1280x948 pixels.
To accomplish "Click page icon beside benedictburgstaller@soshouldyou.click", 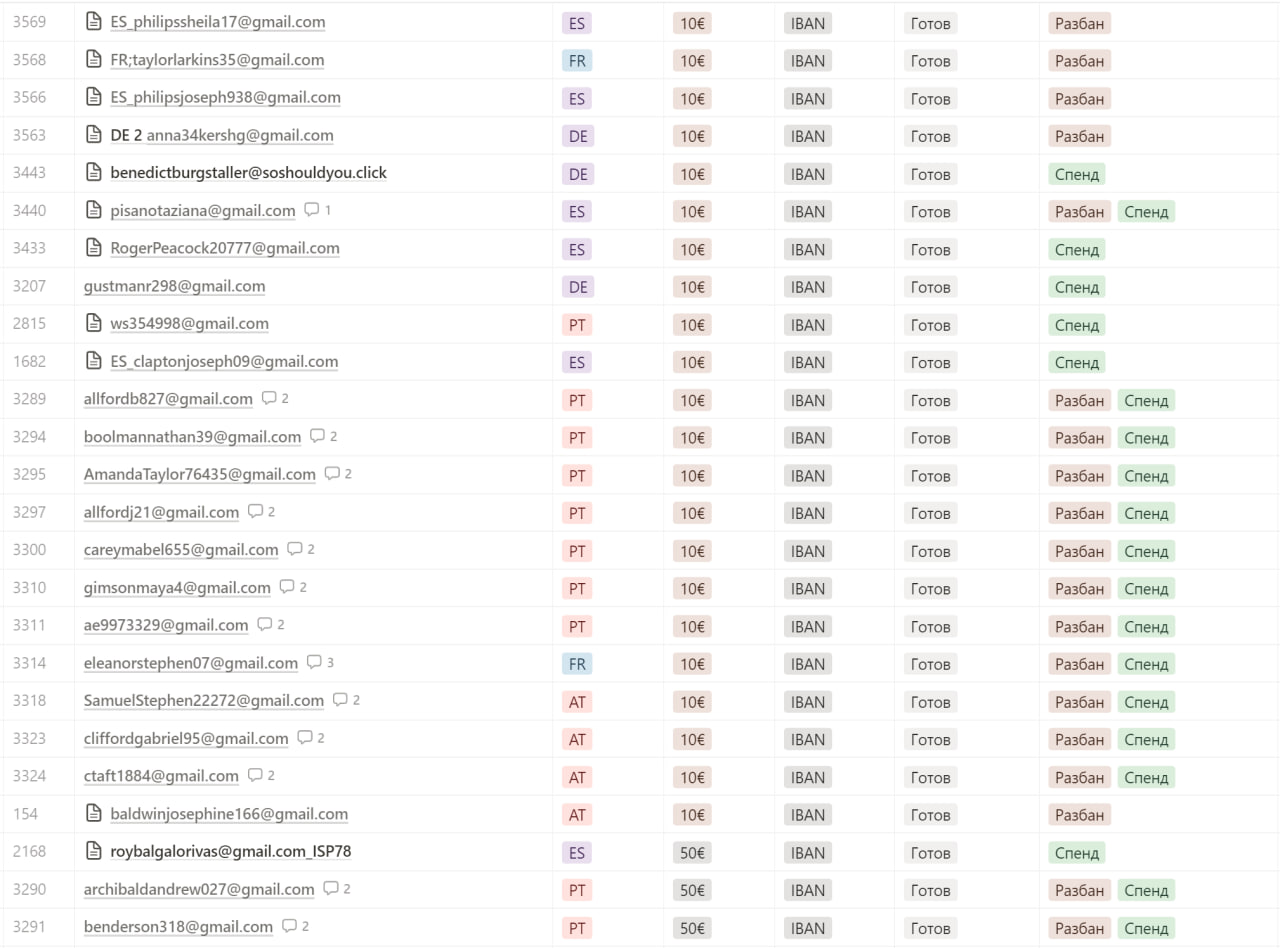I will coord(94,173).
